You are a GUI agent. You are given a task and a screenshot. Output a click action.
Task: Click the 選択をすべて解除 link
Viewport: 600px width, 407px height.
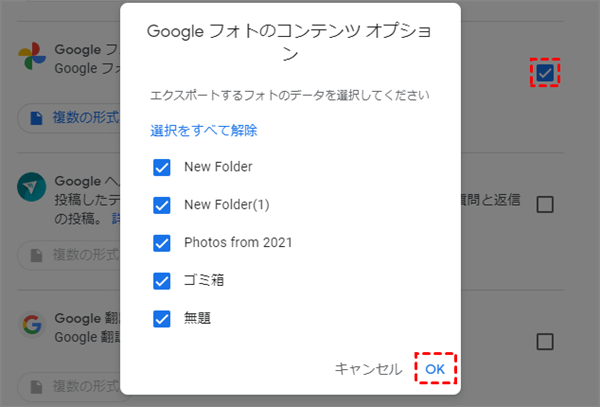coord(204,130)
